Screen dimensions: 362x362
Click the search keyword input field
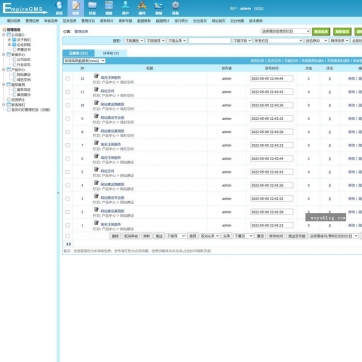click(x=209, y=41)
